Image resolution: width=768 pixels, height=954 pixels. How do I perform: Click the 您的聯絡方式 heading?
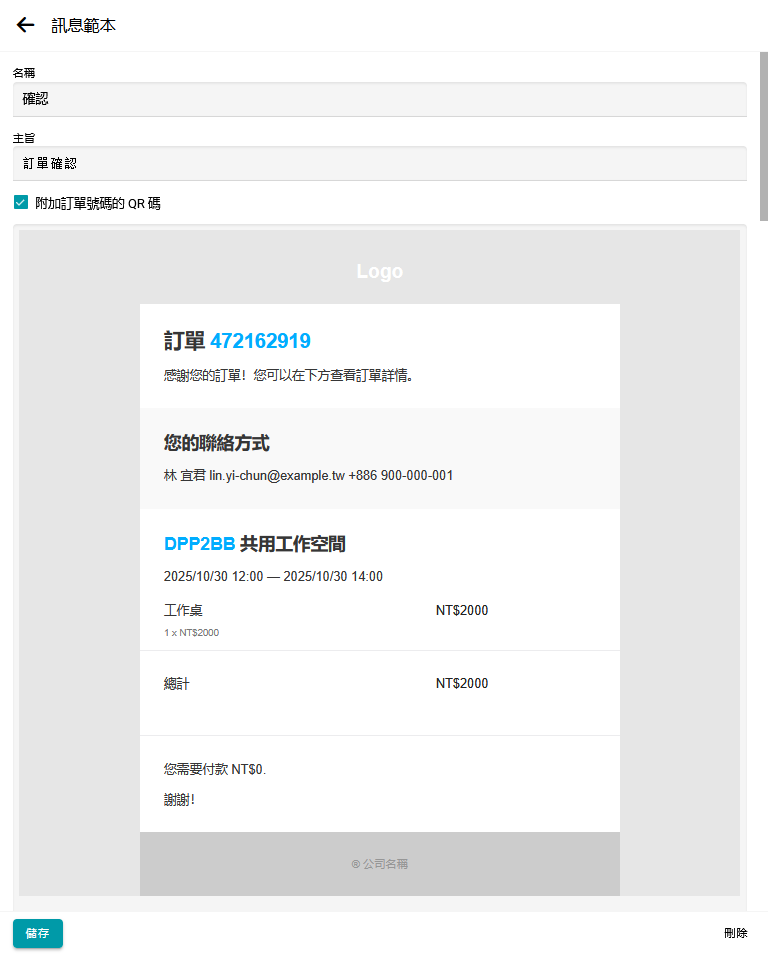click(216, 443)
